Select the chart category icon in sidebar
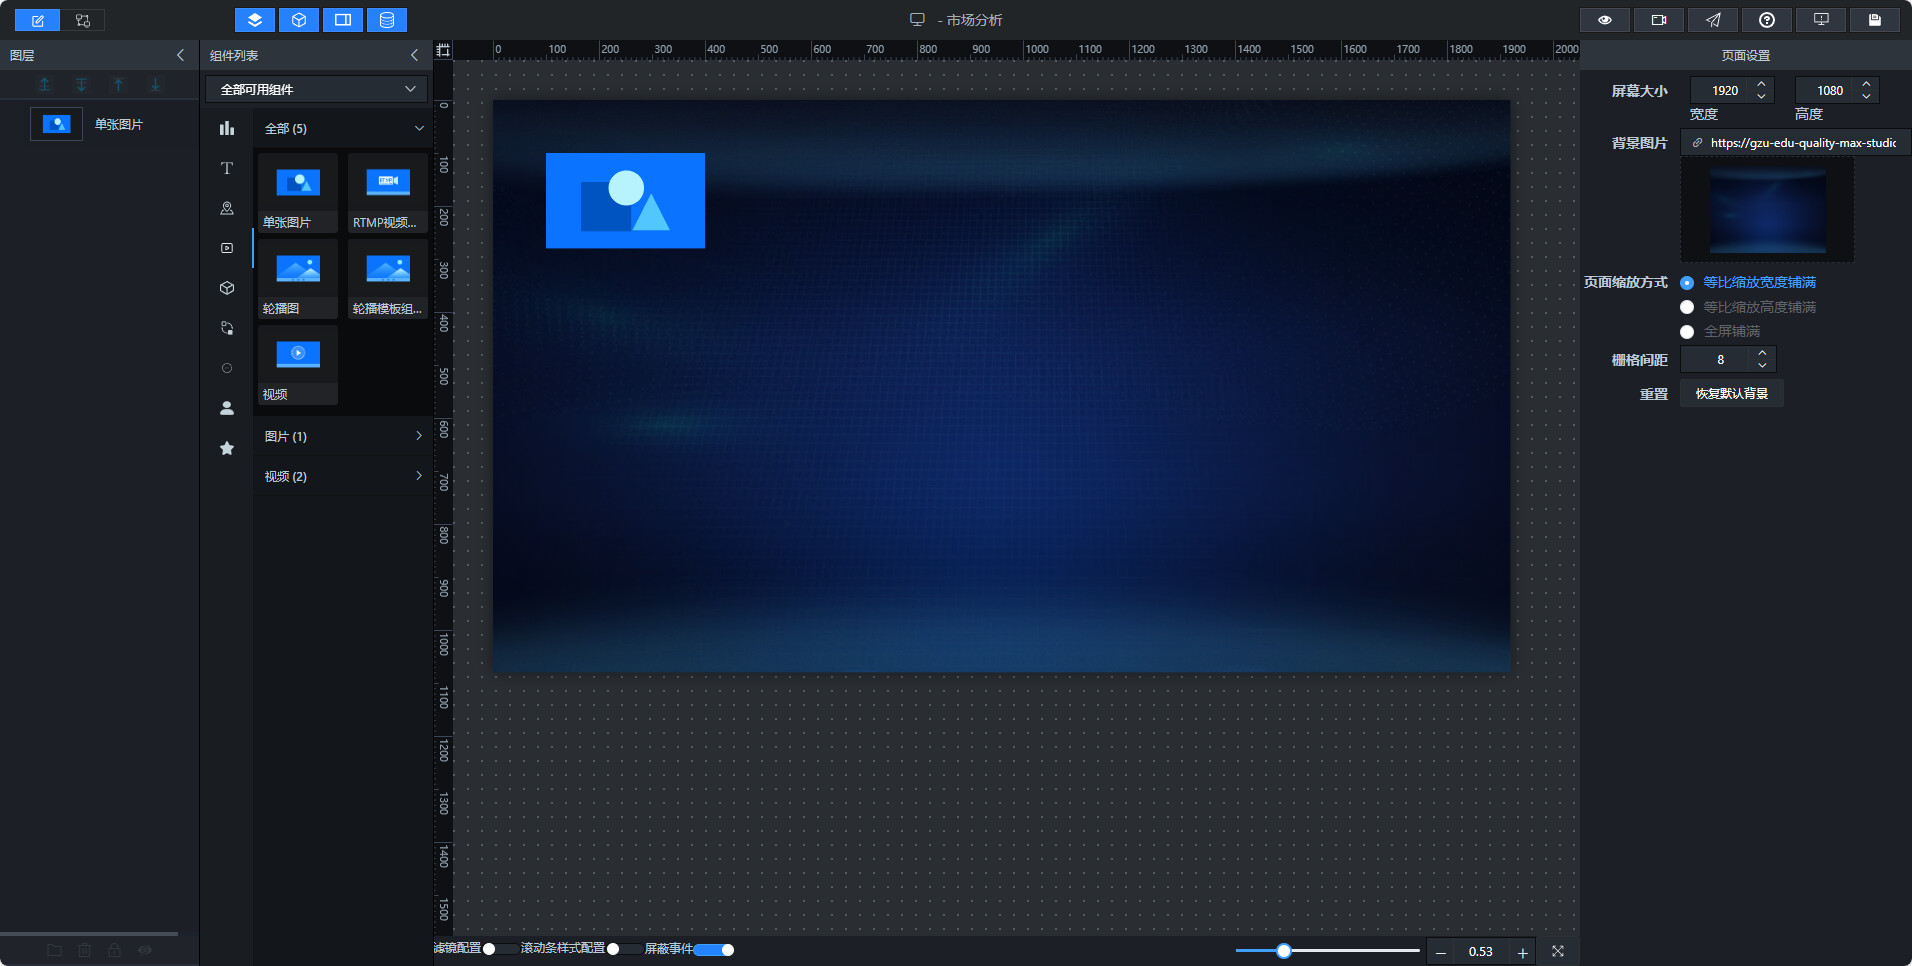 227,128
